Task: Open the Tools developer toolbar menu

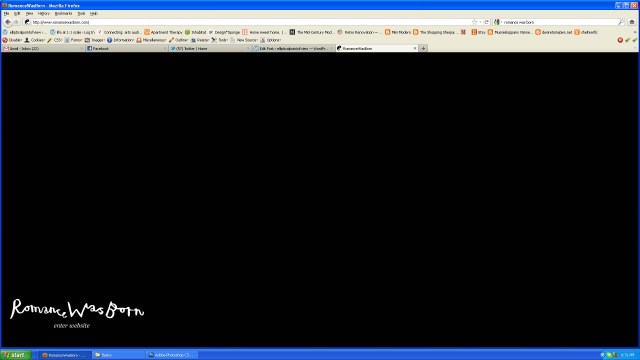Action: pyautogui.click(x=220, y=40)
